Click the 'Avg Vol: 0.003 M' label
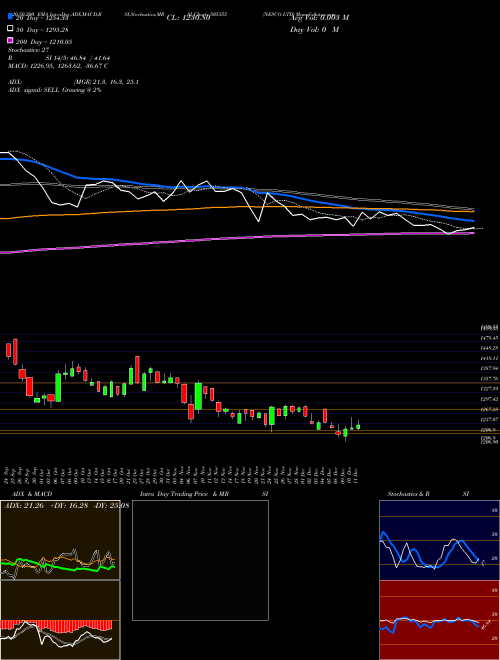This screenshot has height=660, width=500. point(319,18)
